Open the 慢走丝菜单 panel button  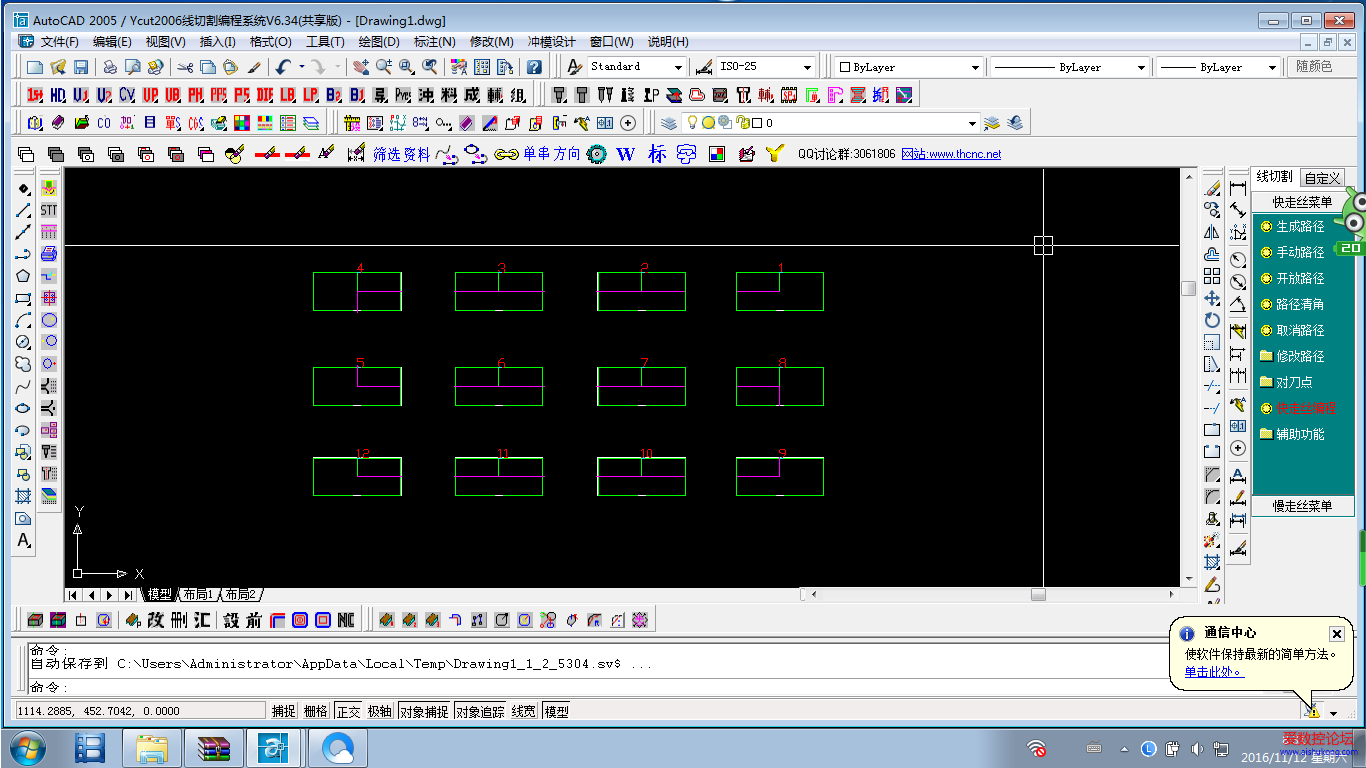1302,506
